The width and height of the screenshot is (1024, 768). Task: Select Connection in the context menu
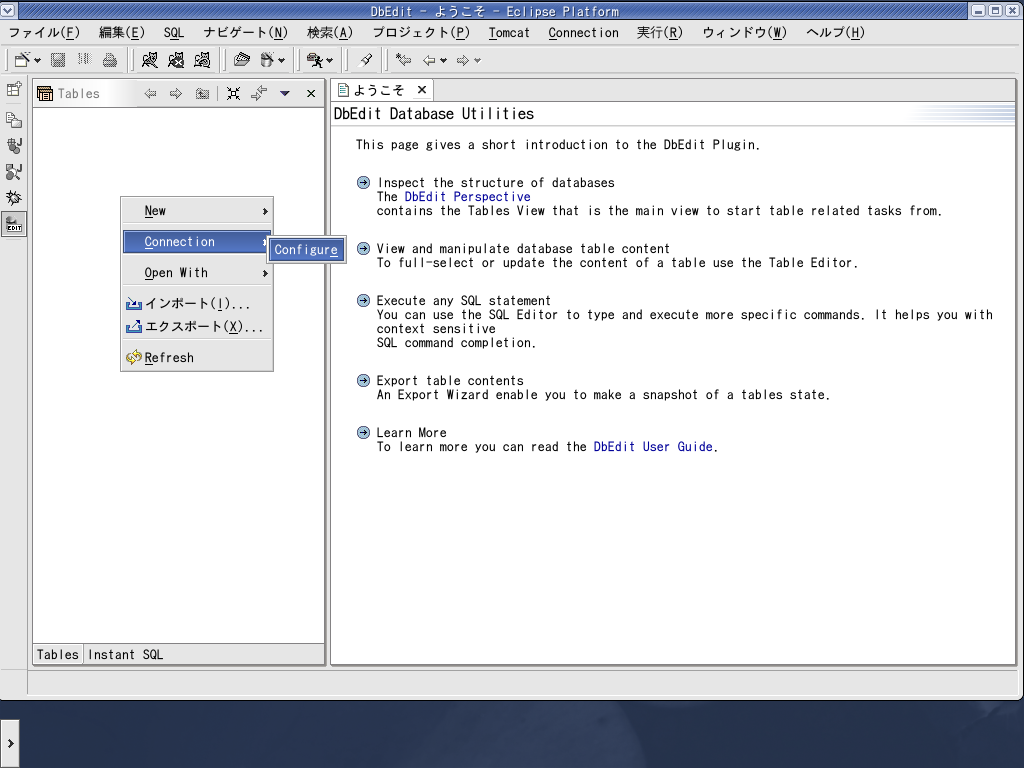(197, 242)
